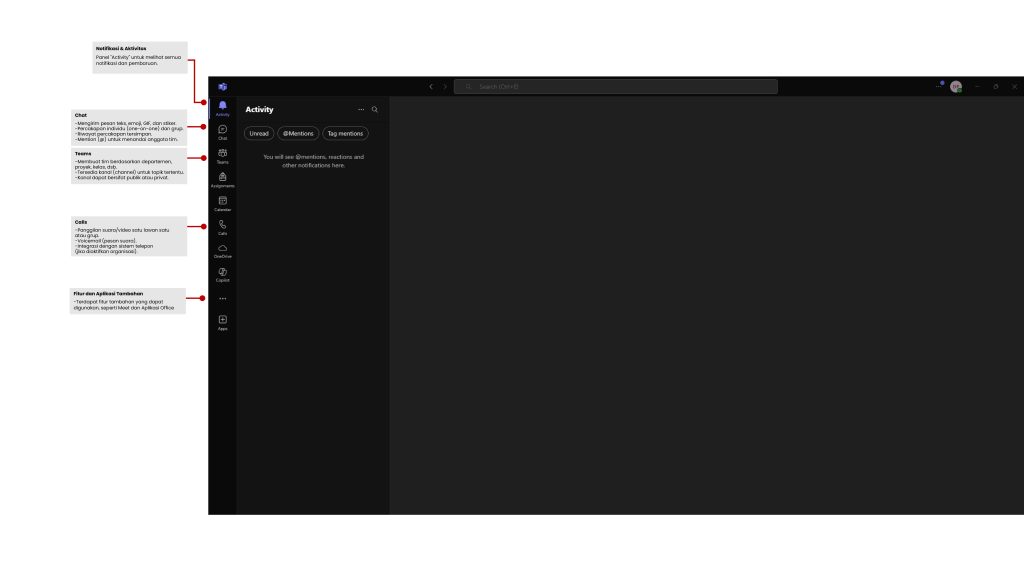1024x576 pixels.
Task: Toggle the @Mentions filter pill
Action: coord(298,133)
